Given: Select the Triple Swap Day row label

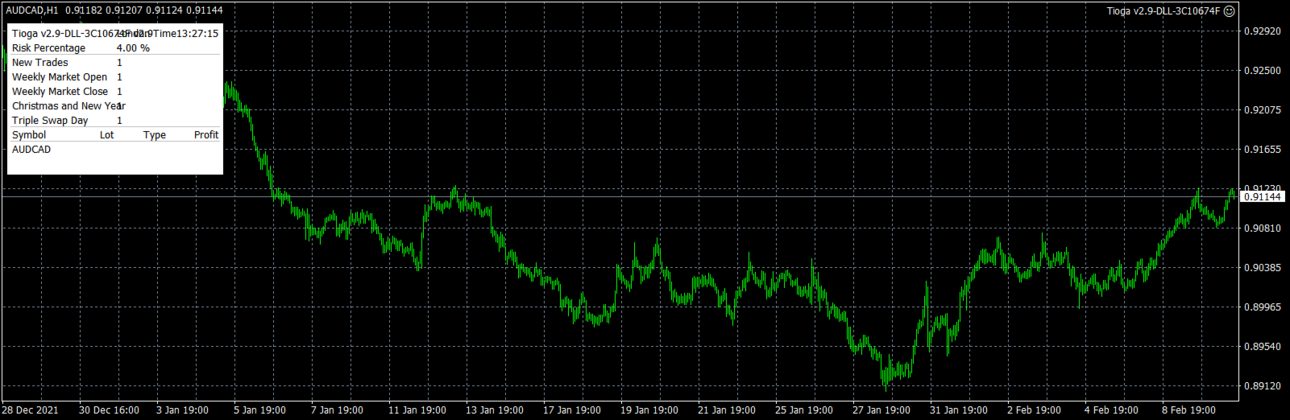Looking at the screenshot, I should click(50, 120).
